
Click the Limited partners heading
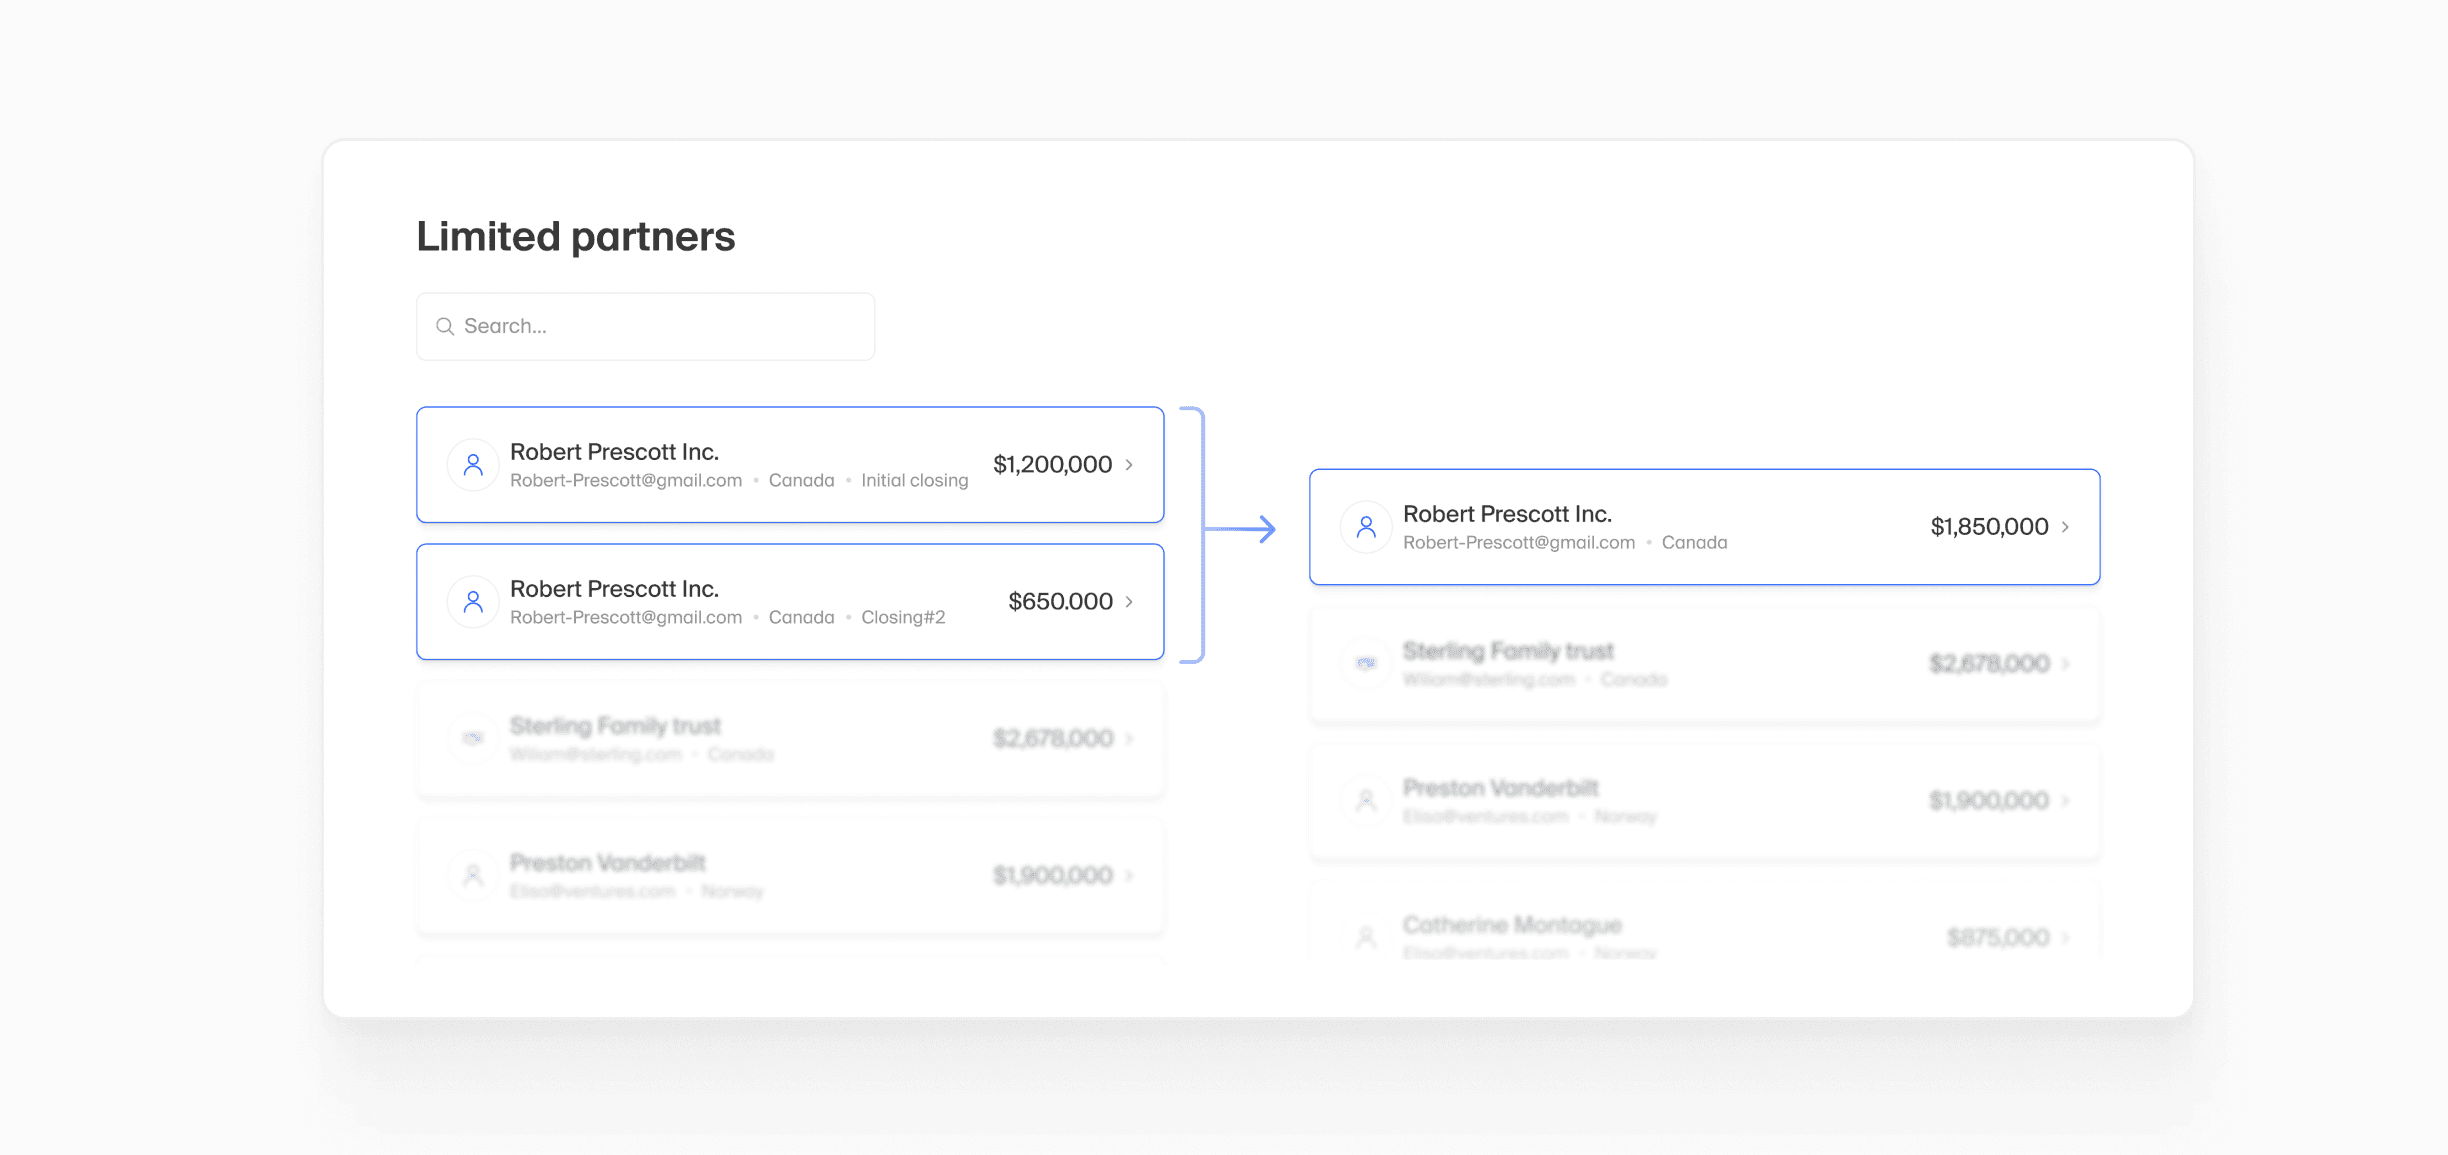[576, 237]
